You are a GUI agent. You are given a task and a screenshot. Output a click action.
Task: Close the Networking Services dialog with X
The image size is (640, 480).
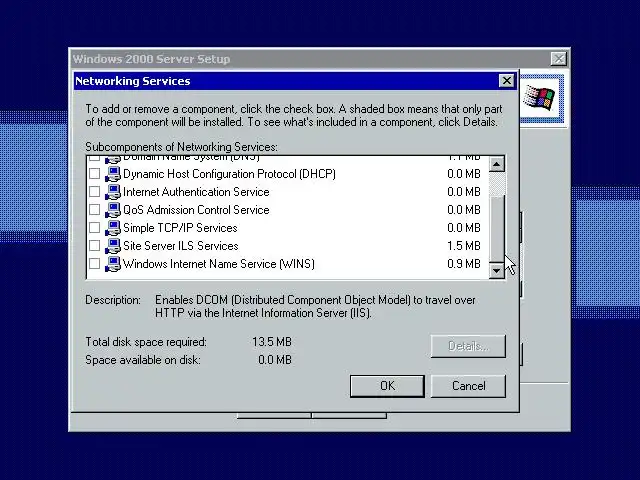click(x=507, y=81)
